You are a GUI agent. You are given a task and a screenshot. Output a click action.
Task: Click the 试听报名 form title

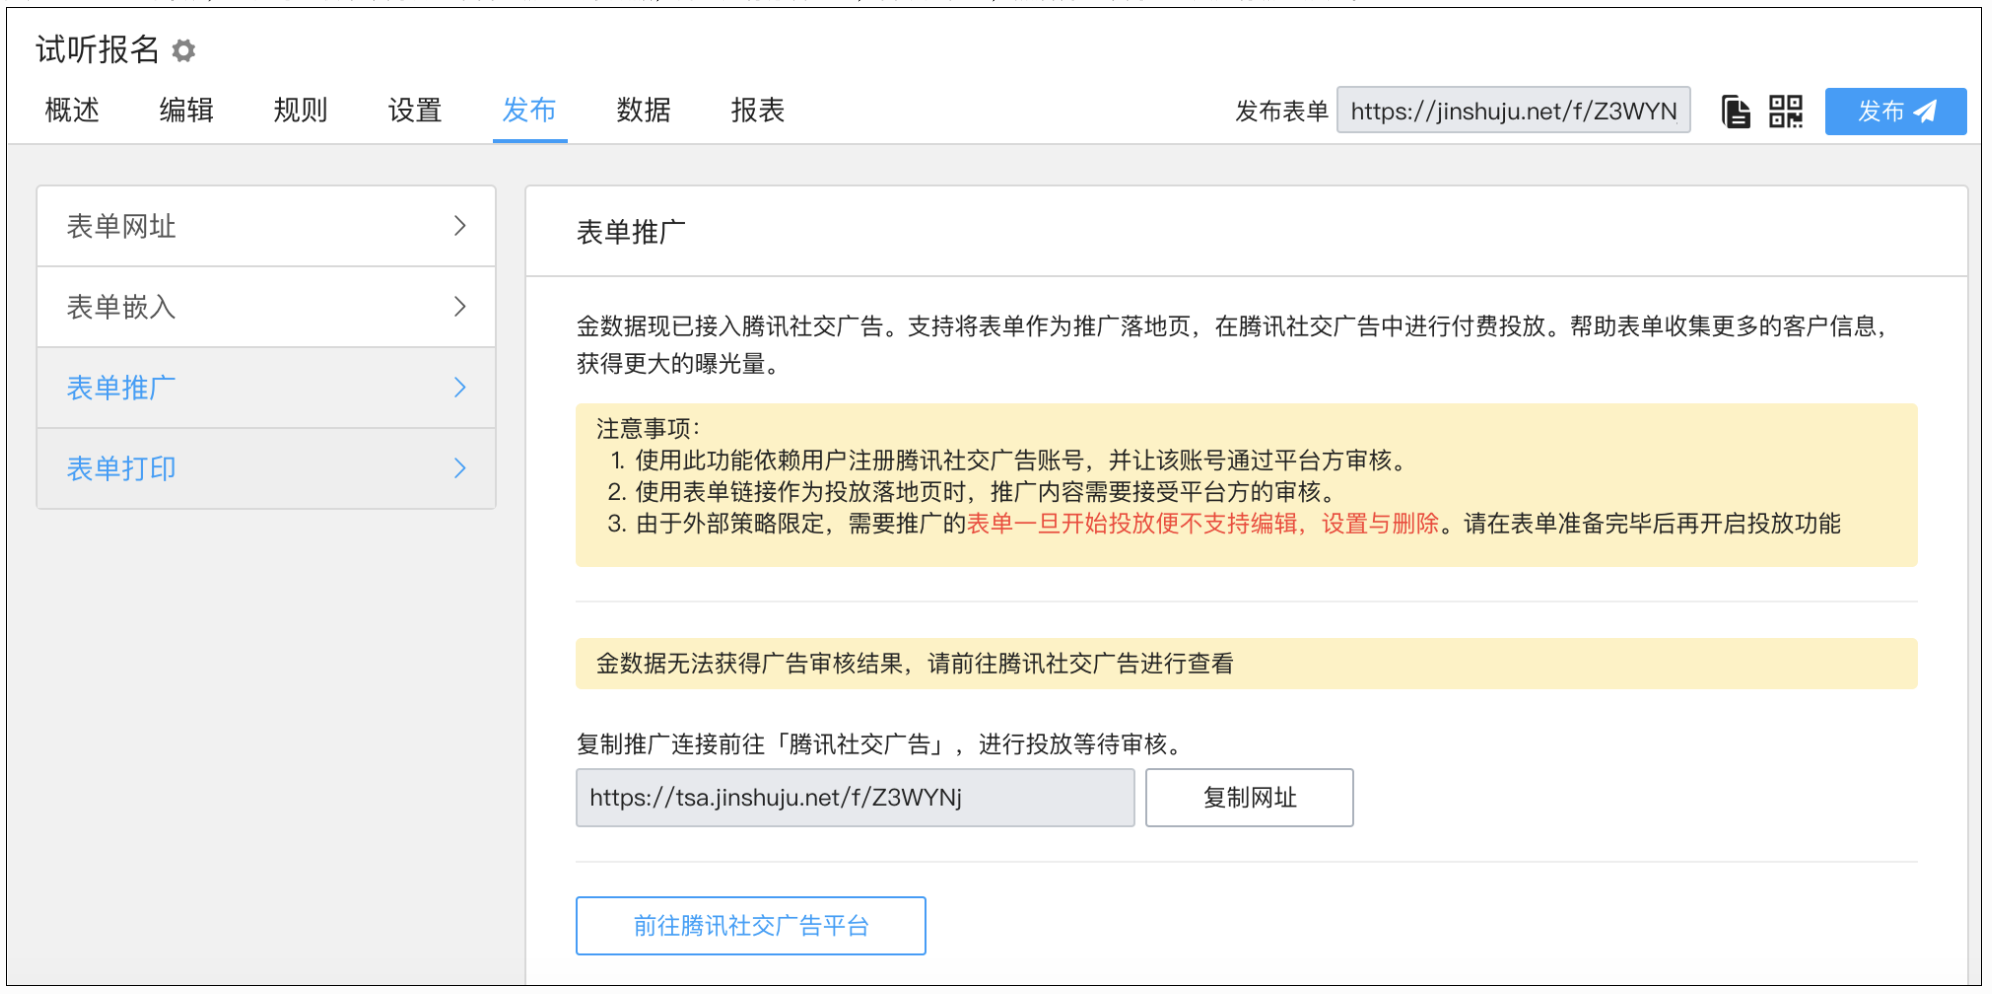(x=97, y=49)
